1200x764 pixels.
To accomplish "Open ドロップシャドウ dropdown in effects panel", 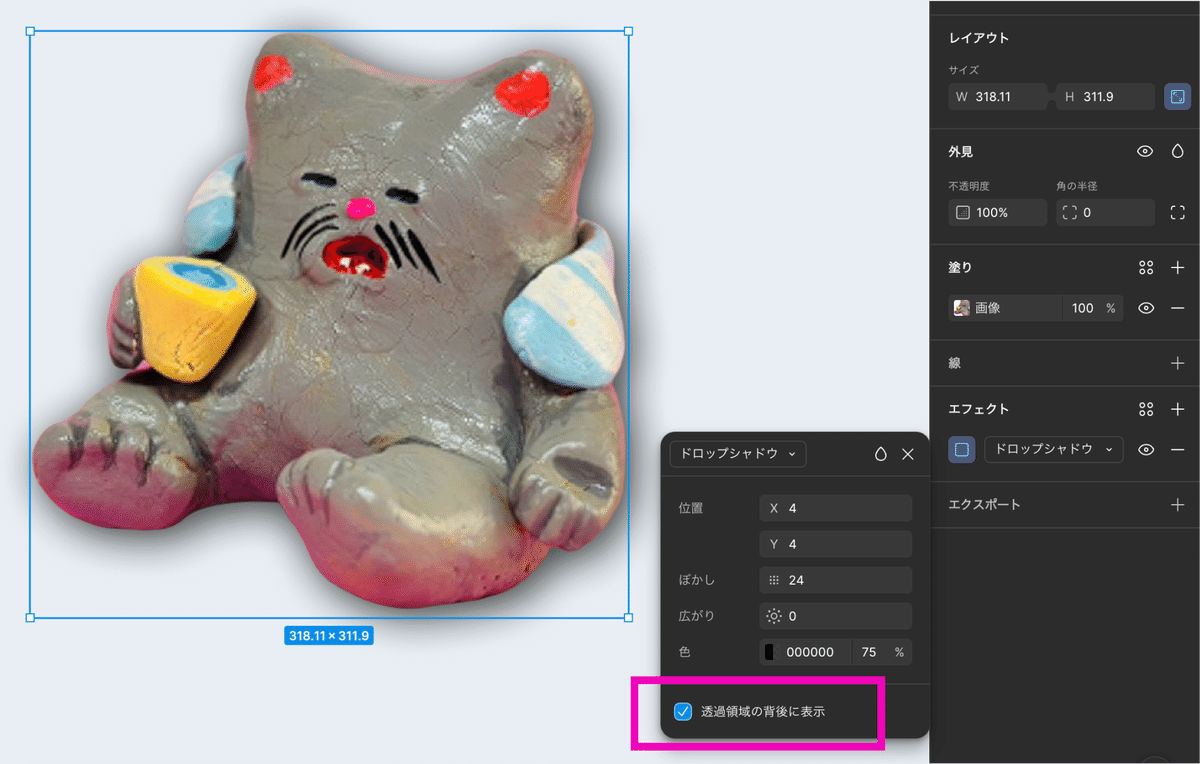I will pyautogui.click(x=1054, y=450).
